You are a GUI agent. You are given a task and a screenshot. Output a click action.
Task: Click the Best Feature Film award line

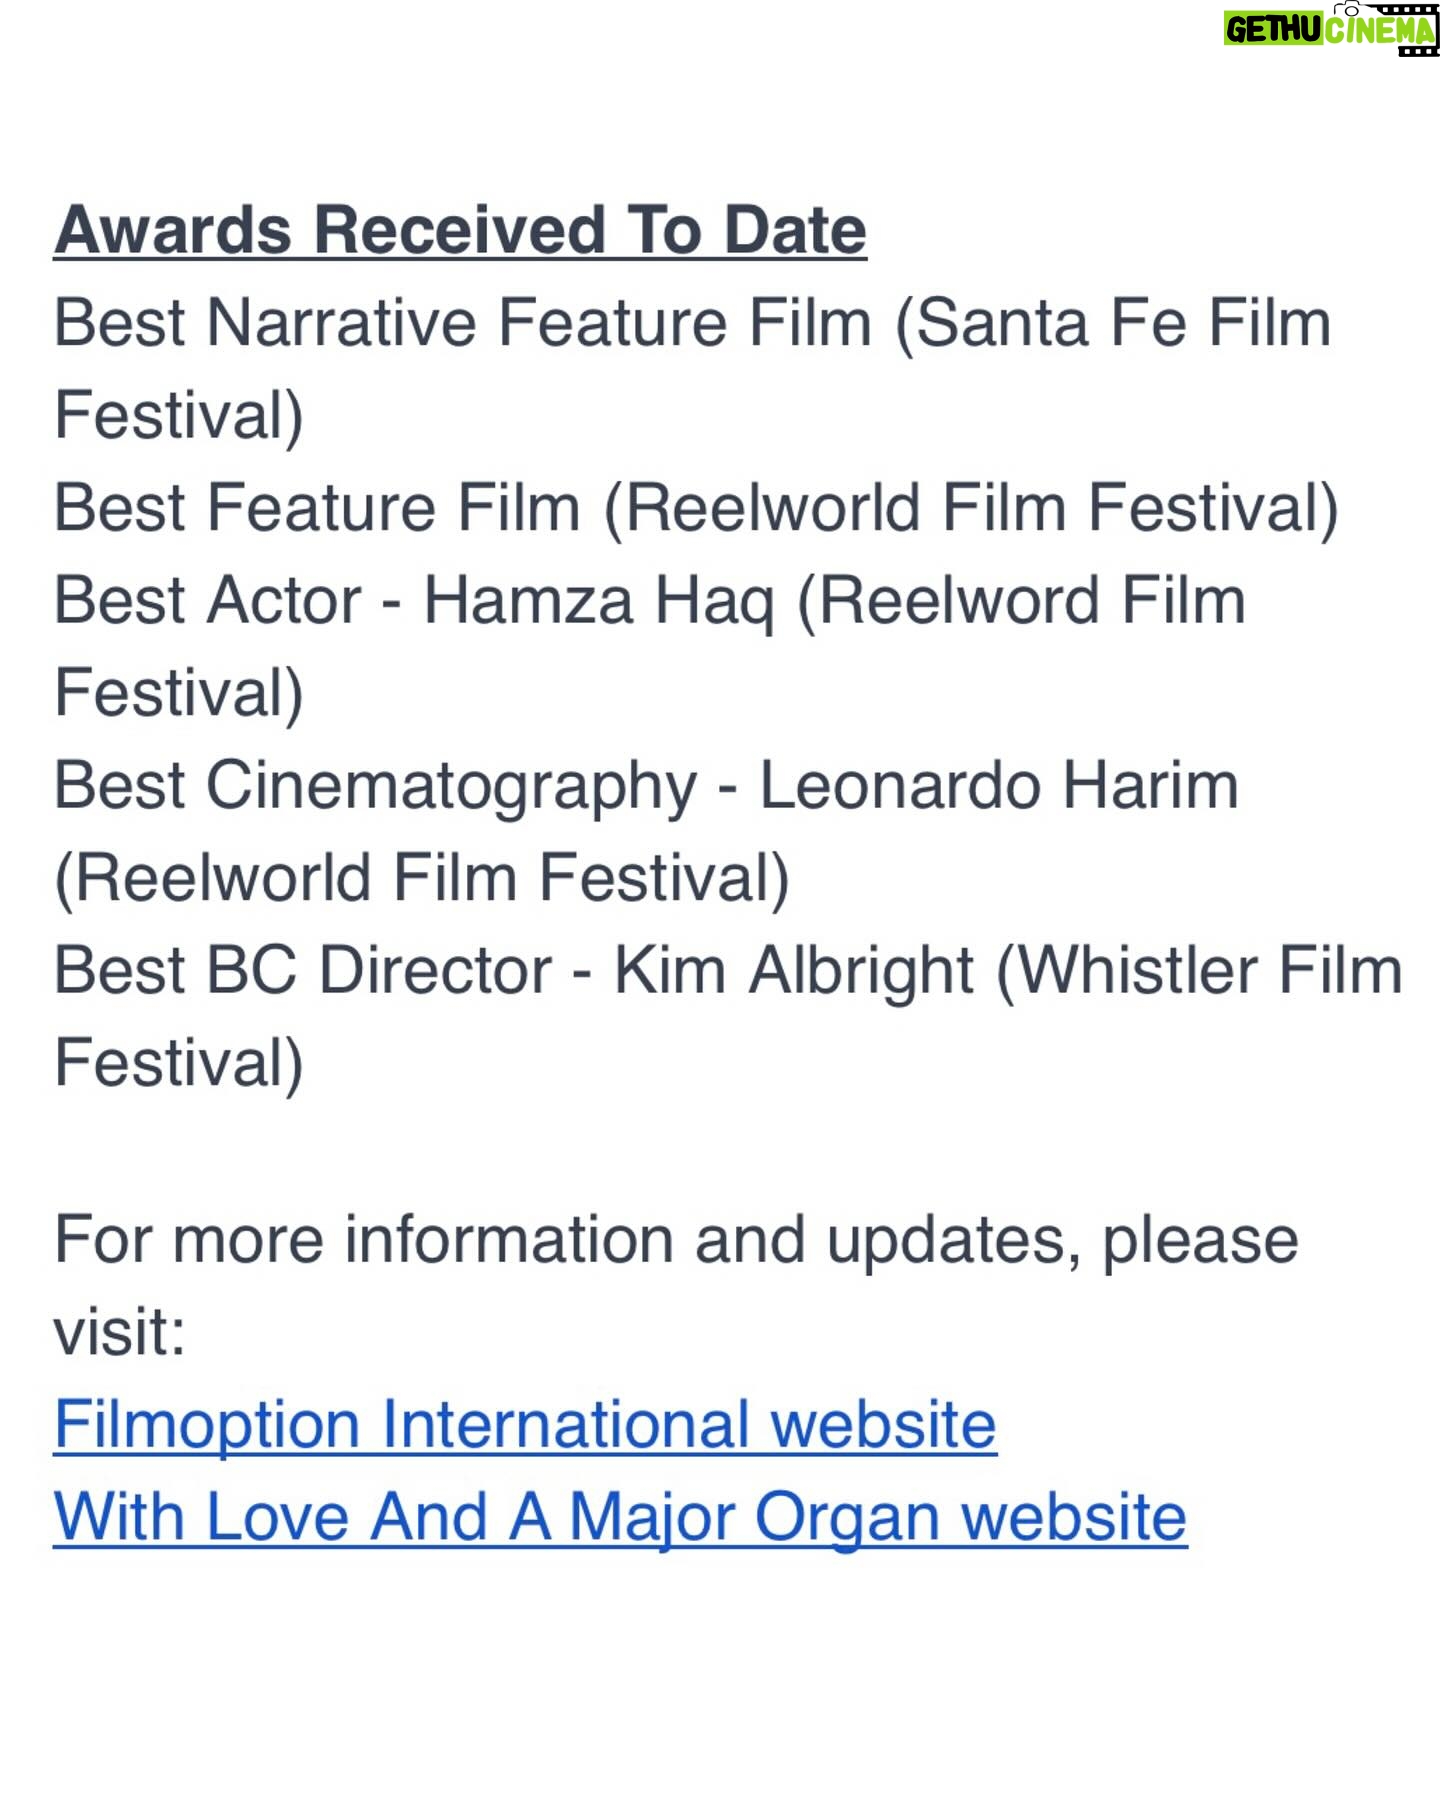[696, 508]
